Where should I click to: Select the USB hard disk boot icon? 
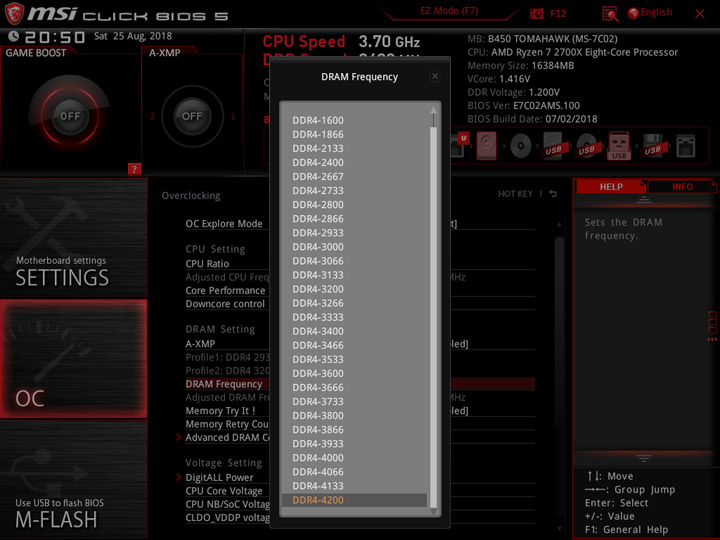[x=554, y=146]
